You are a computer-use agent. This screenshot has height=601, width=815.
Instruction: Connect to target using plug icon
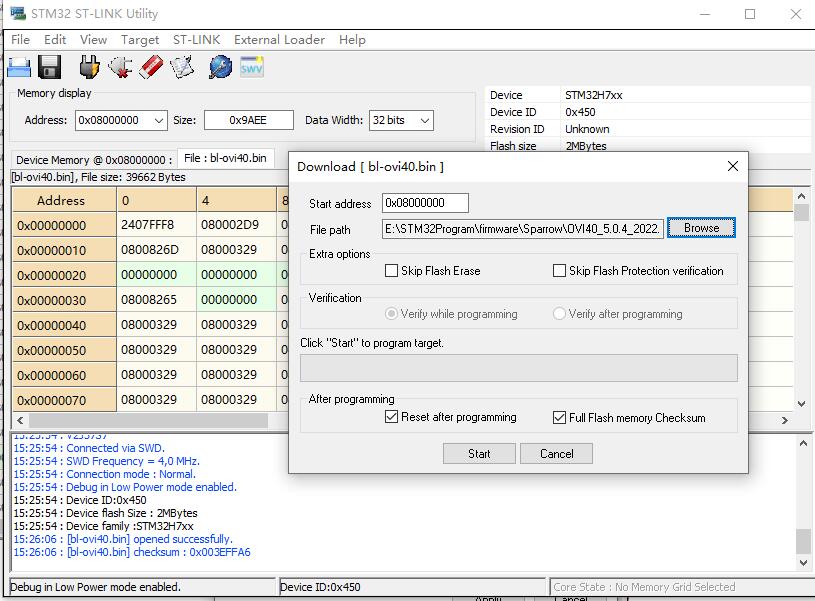[x=89, y=67]
